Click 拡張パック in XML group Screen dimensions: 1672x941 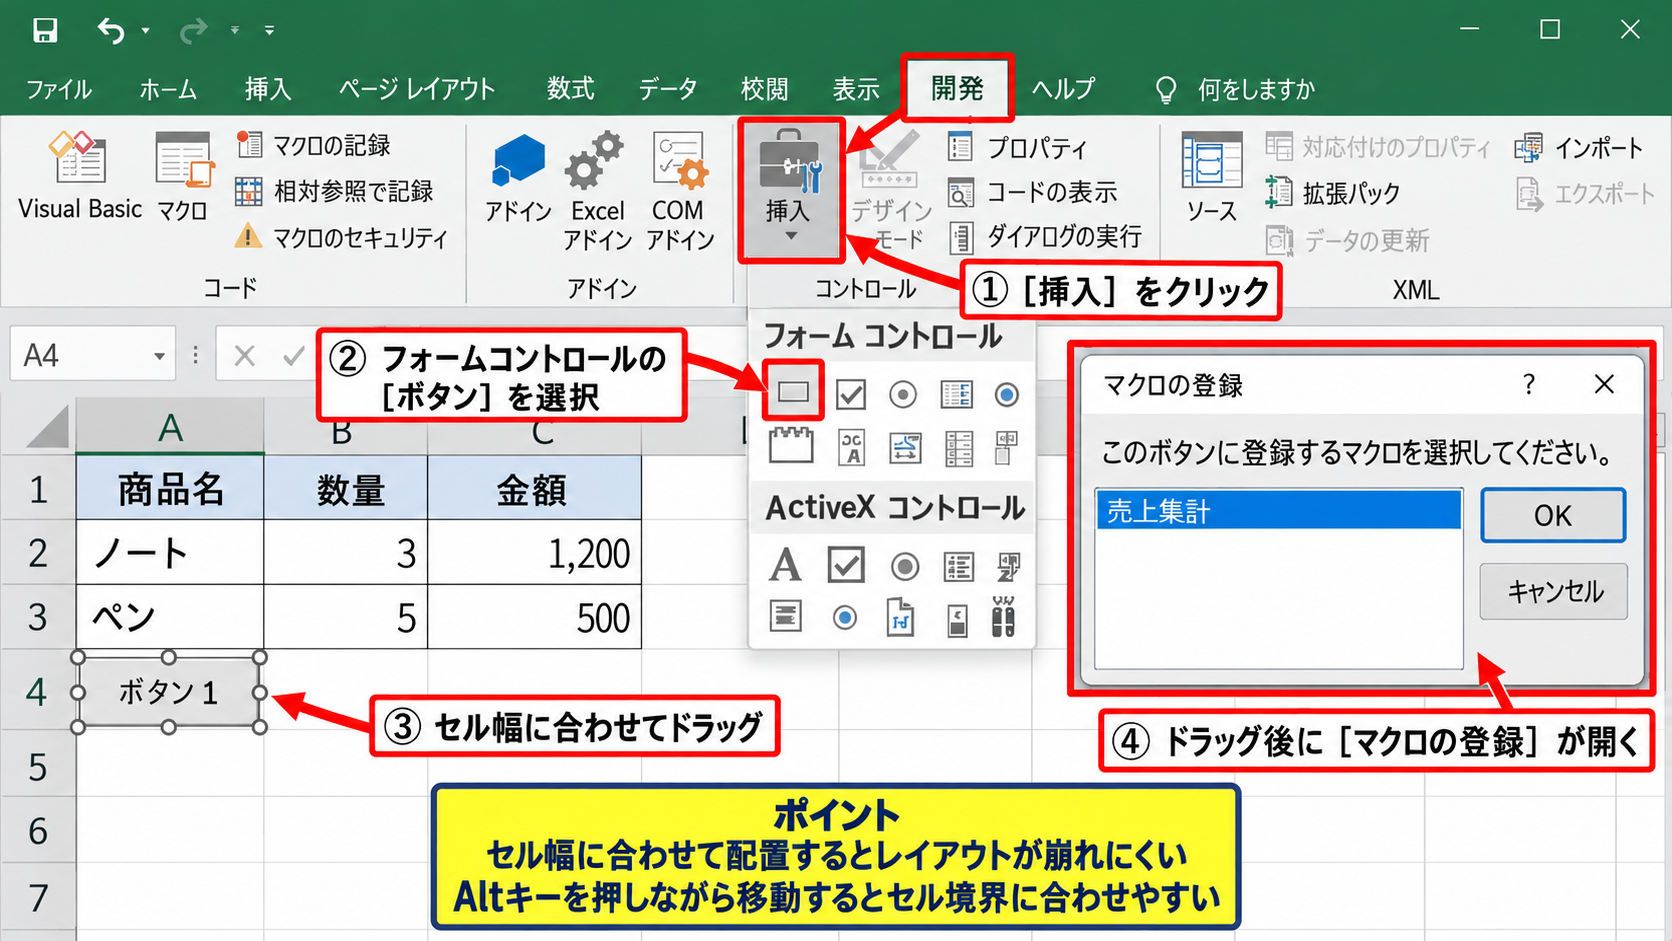click(x=1332, y=192)
